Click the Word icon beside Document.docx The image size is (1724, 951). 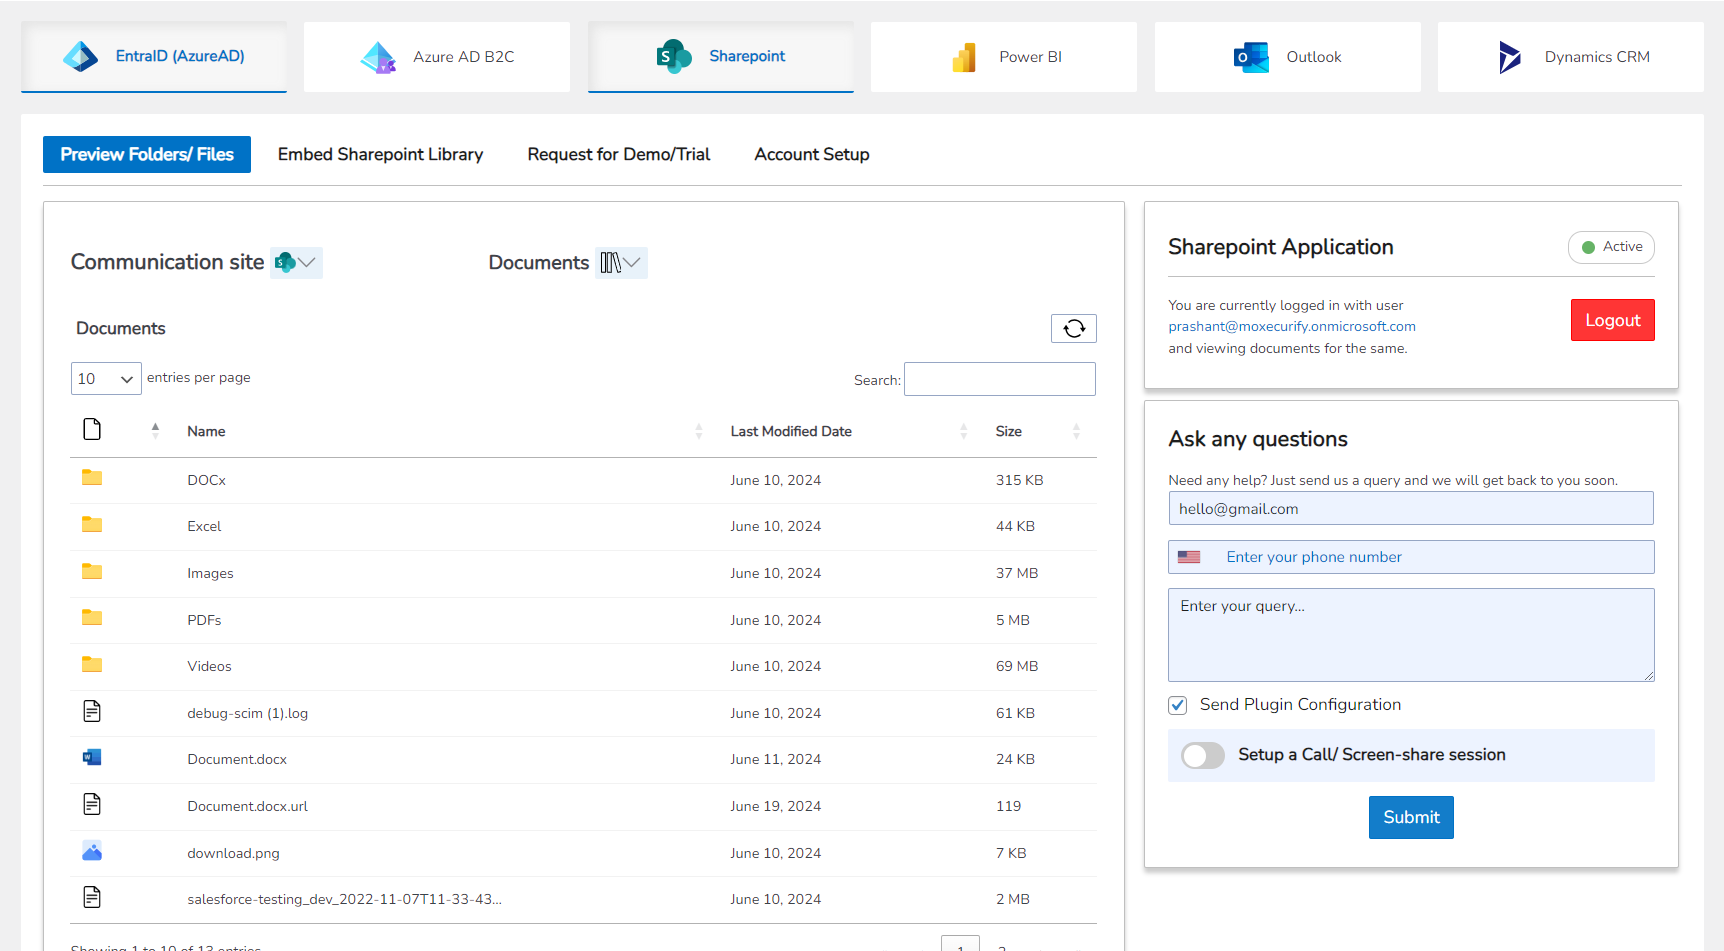tap(91, 757)
